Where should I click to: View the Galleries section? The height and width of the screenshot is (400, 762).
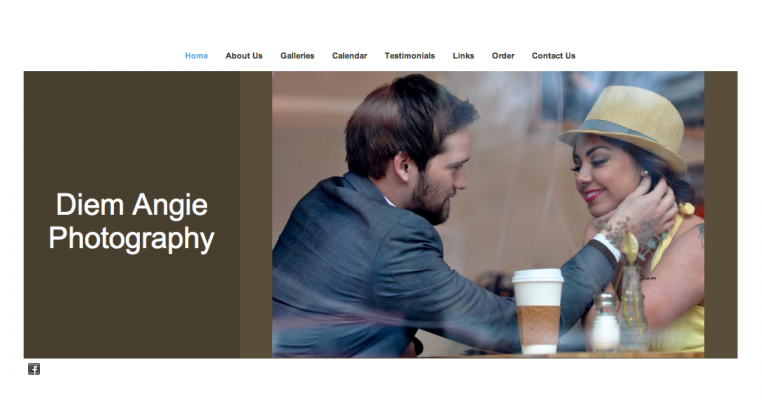pyautogui.click(x=297, y=56)
